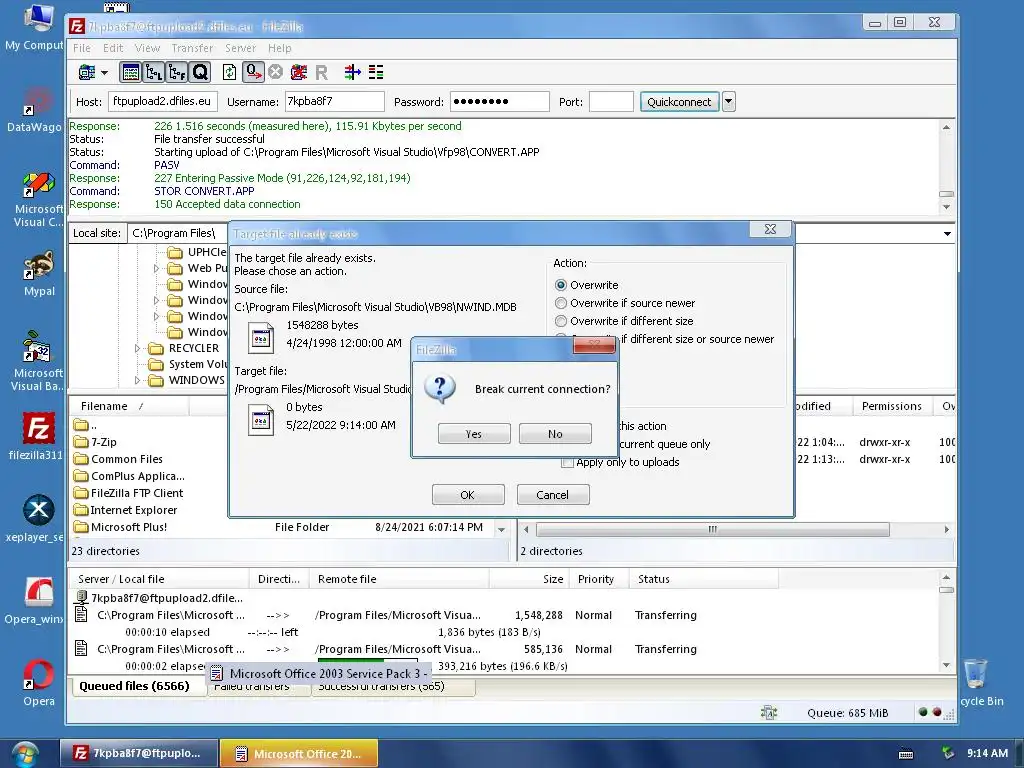
Task: Open the Site Manager toolbar icon
Action: click(87, 72)
